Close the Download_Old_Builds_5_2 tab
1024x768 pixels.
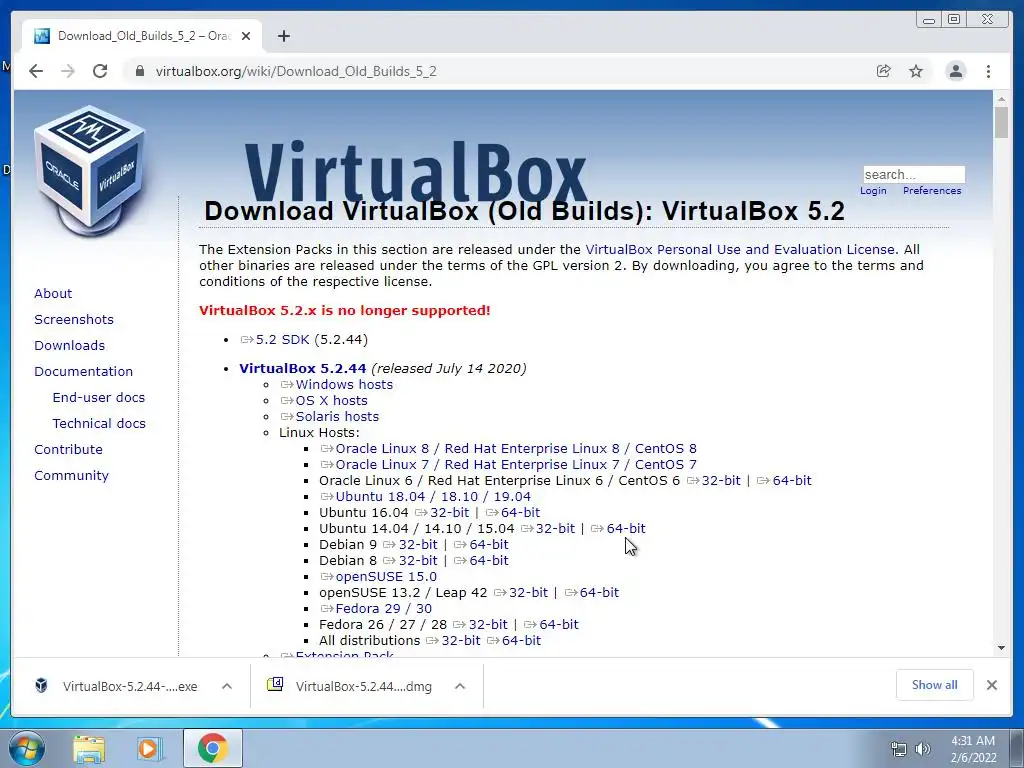pyautogui.click(x=246, y=36)
